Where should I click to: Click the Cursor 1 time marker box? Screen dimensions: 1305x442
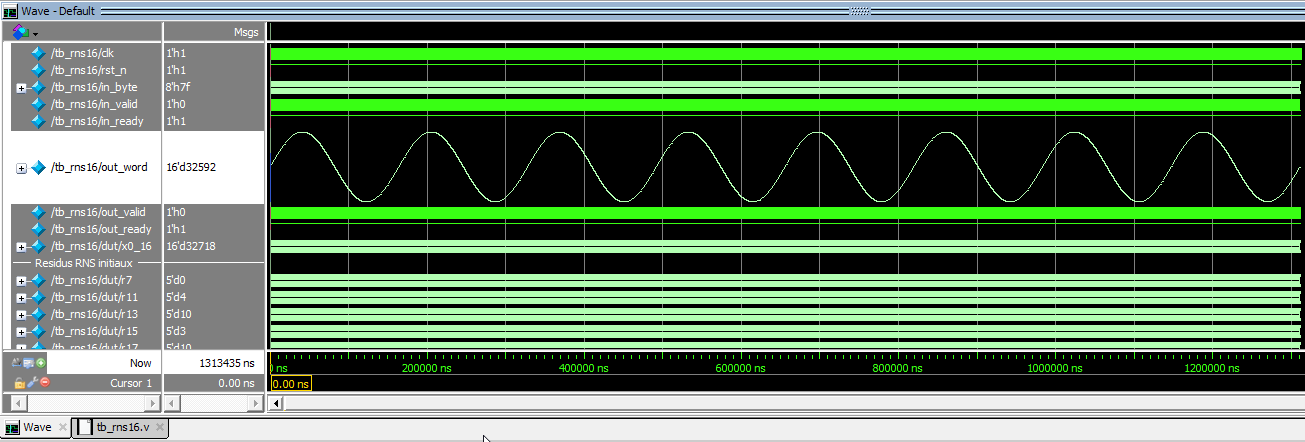tap(291, 383)
